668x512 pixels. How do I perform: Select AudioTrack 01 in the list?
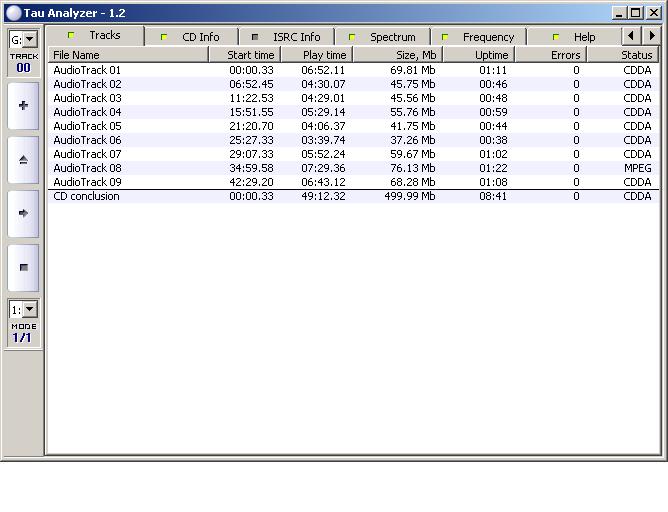point(87,70)
